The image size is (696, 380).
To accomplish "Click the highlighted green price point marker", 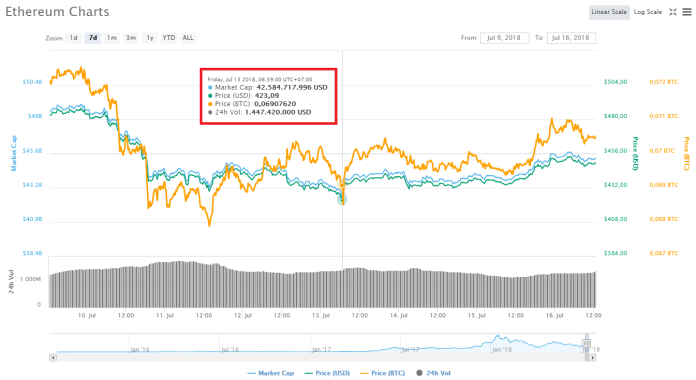I will 342,200.
